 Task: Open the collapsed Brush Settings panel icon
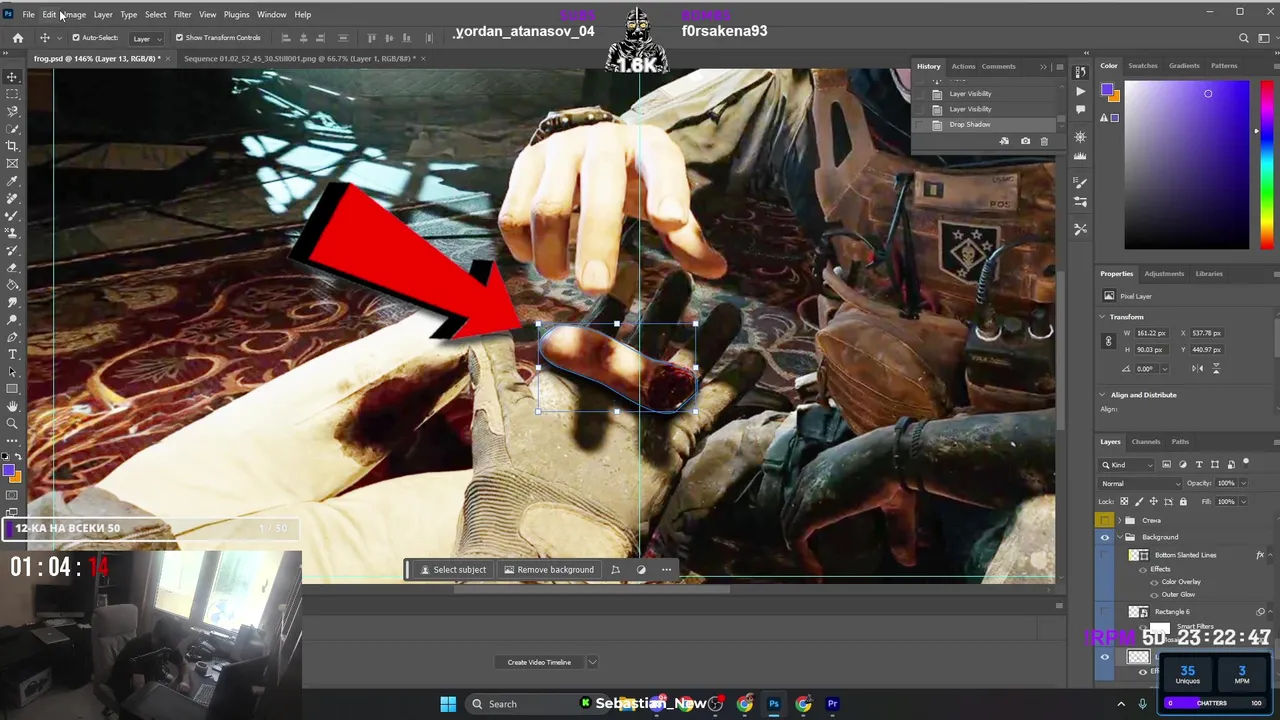pyautogui.click(x=1080, y=183)
